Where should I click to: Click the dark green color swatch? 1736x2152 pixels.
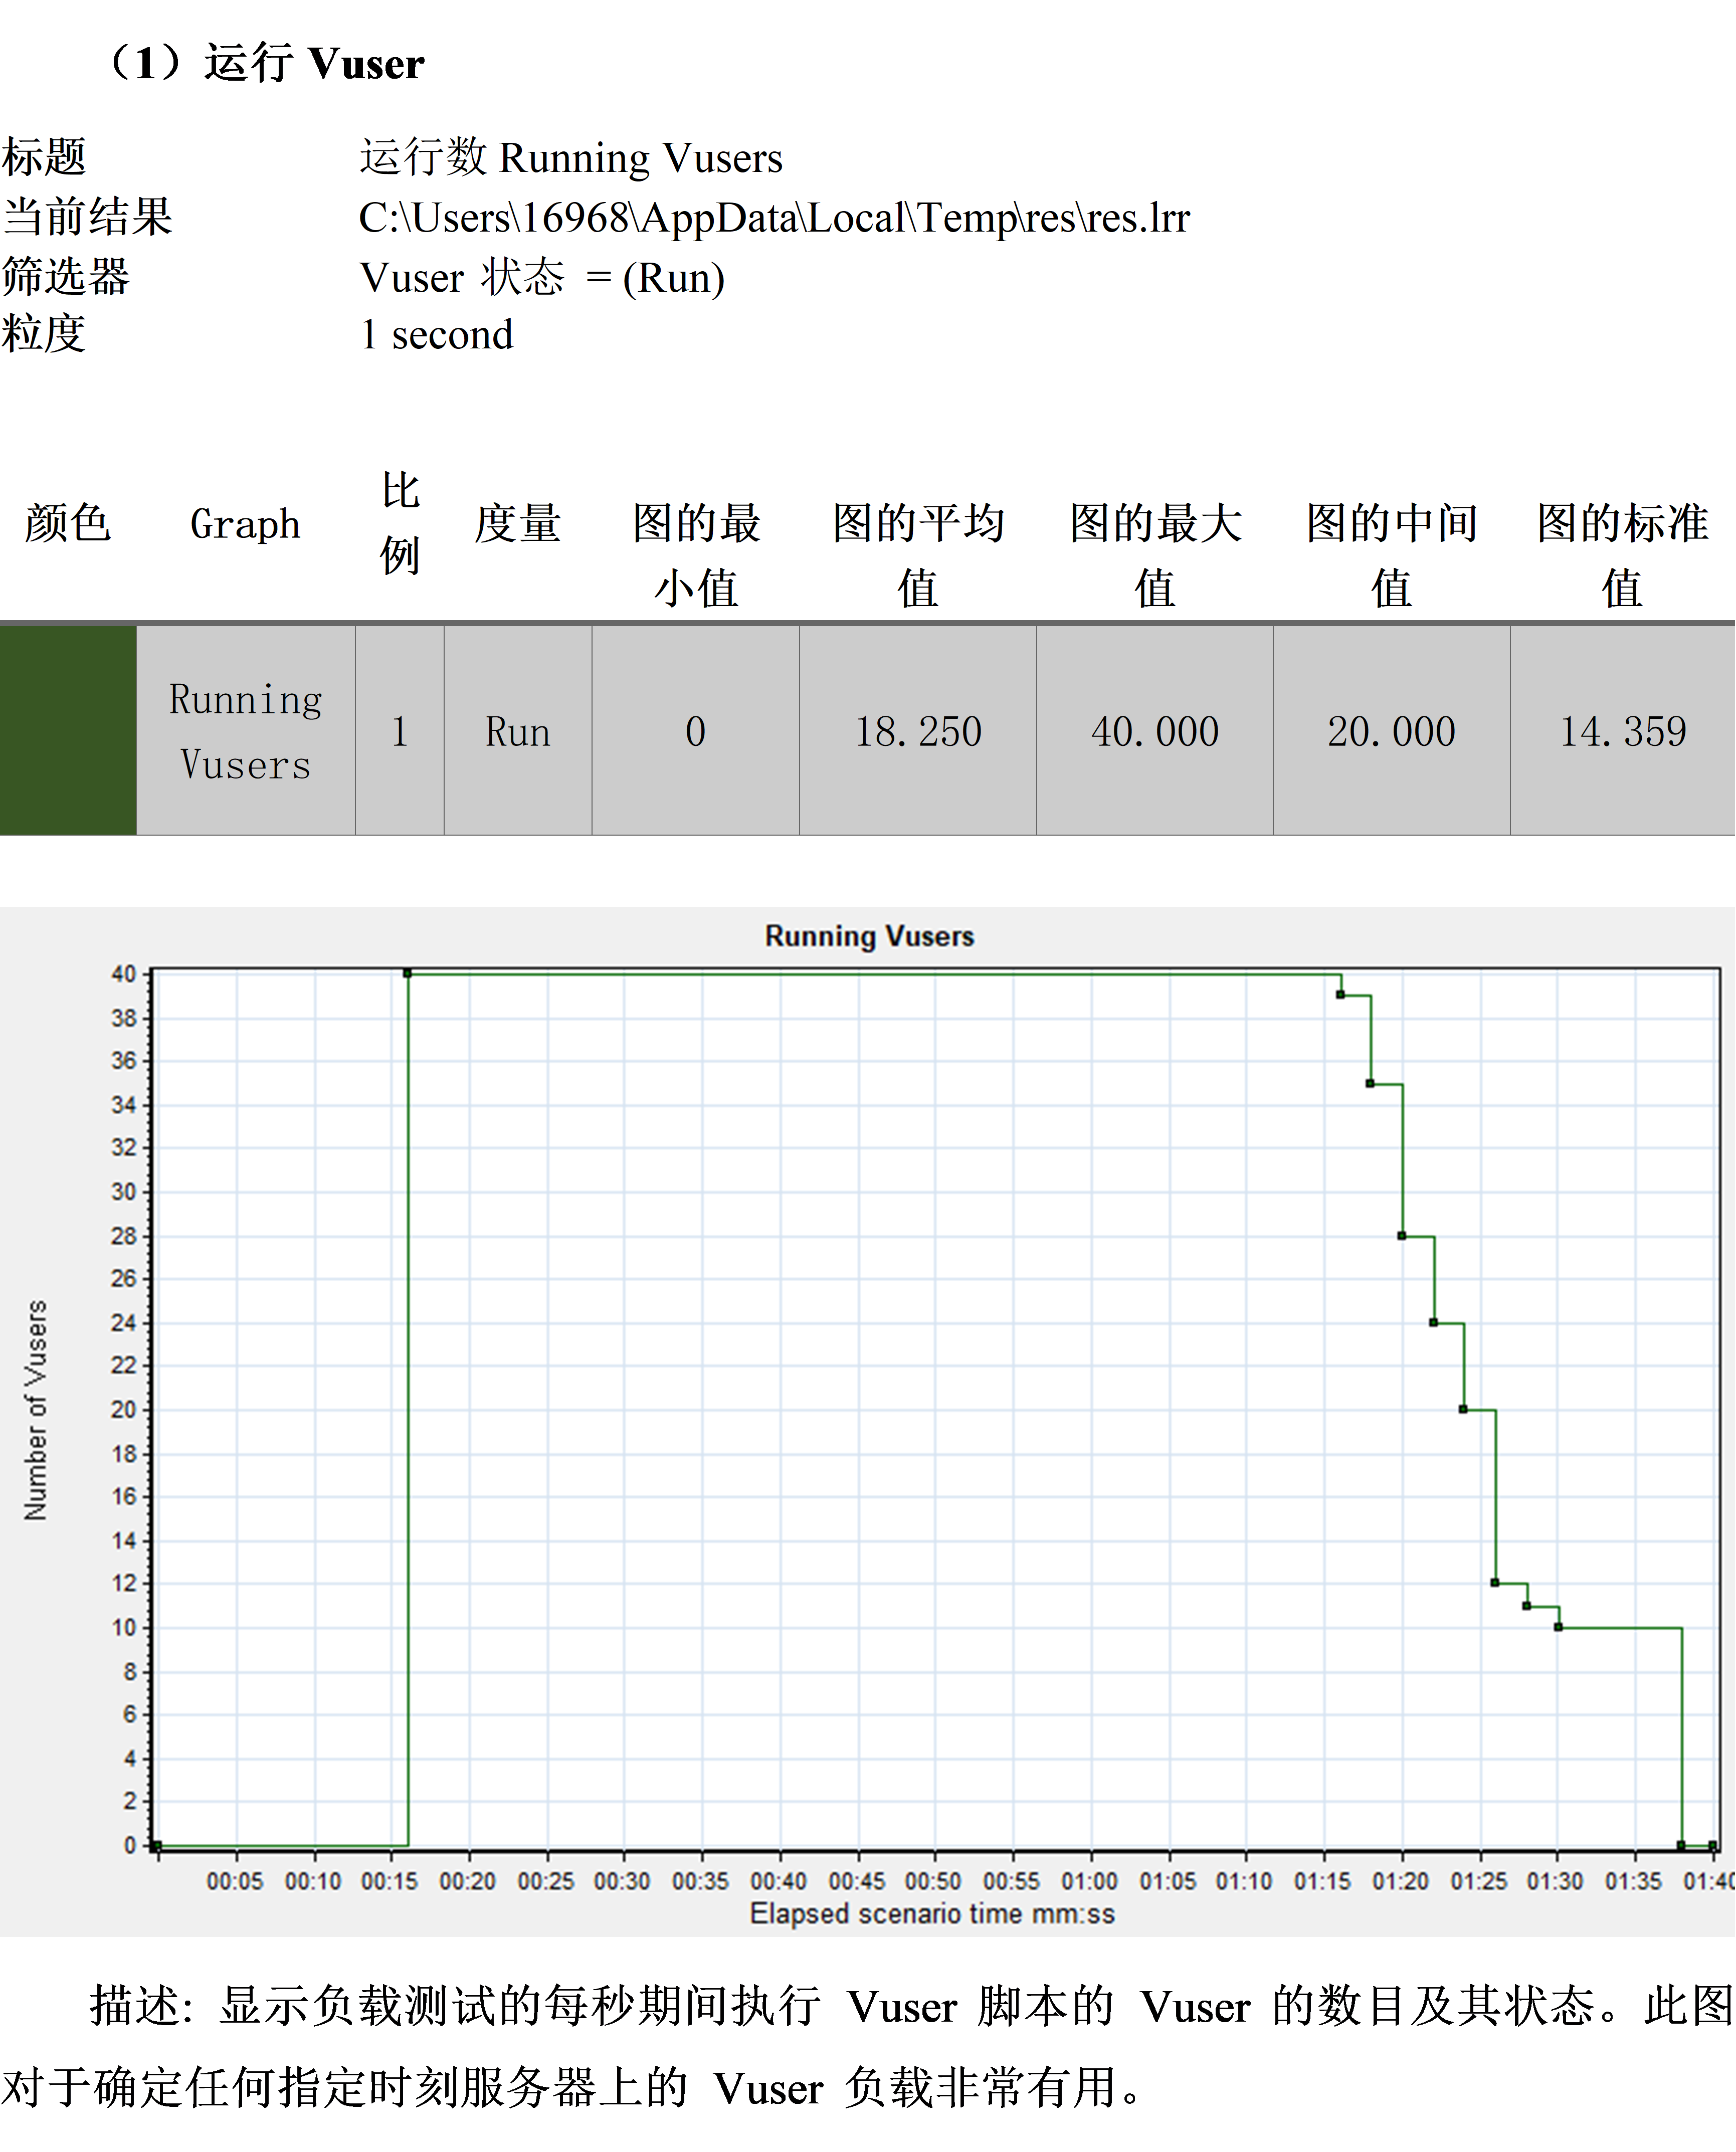68,730
